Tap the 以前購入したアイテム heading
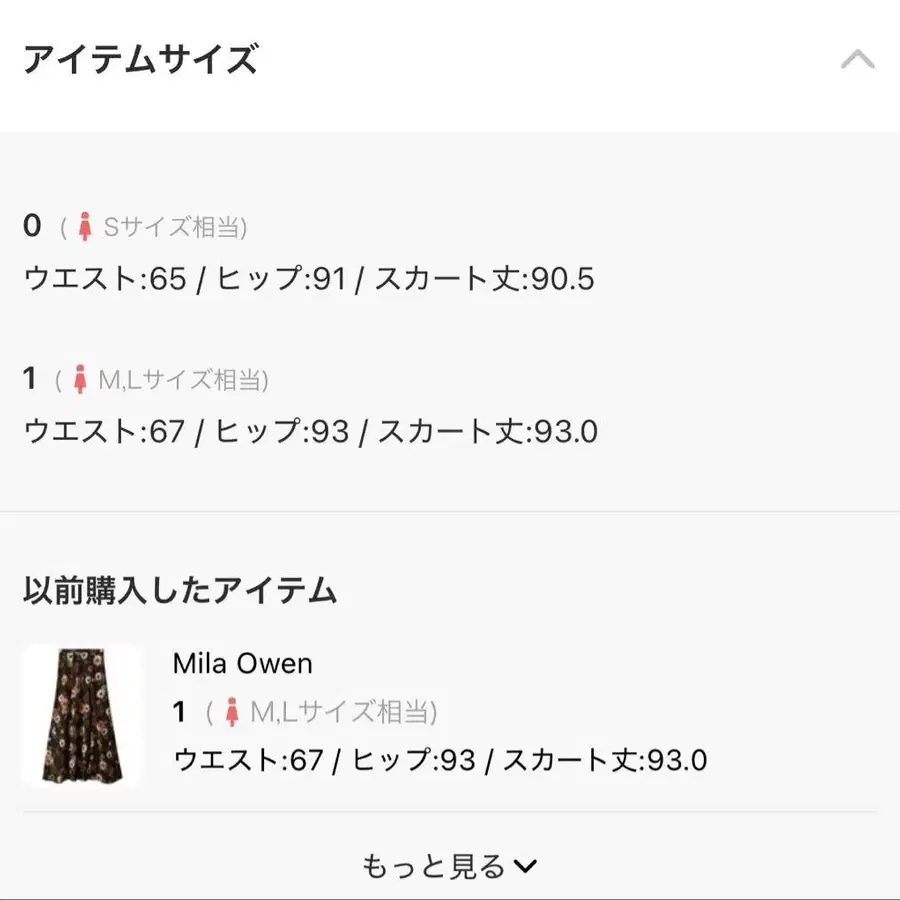Image resolution: width=900 pixels, height=900 pixels. coord(180,591)
